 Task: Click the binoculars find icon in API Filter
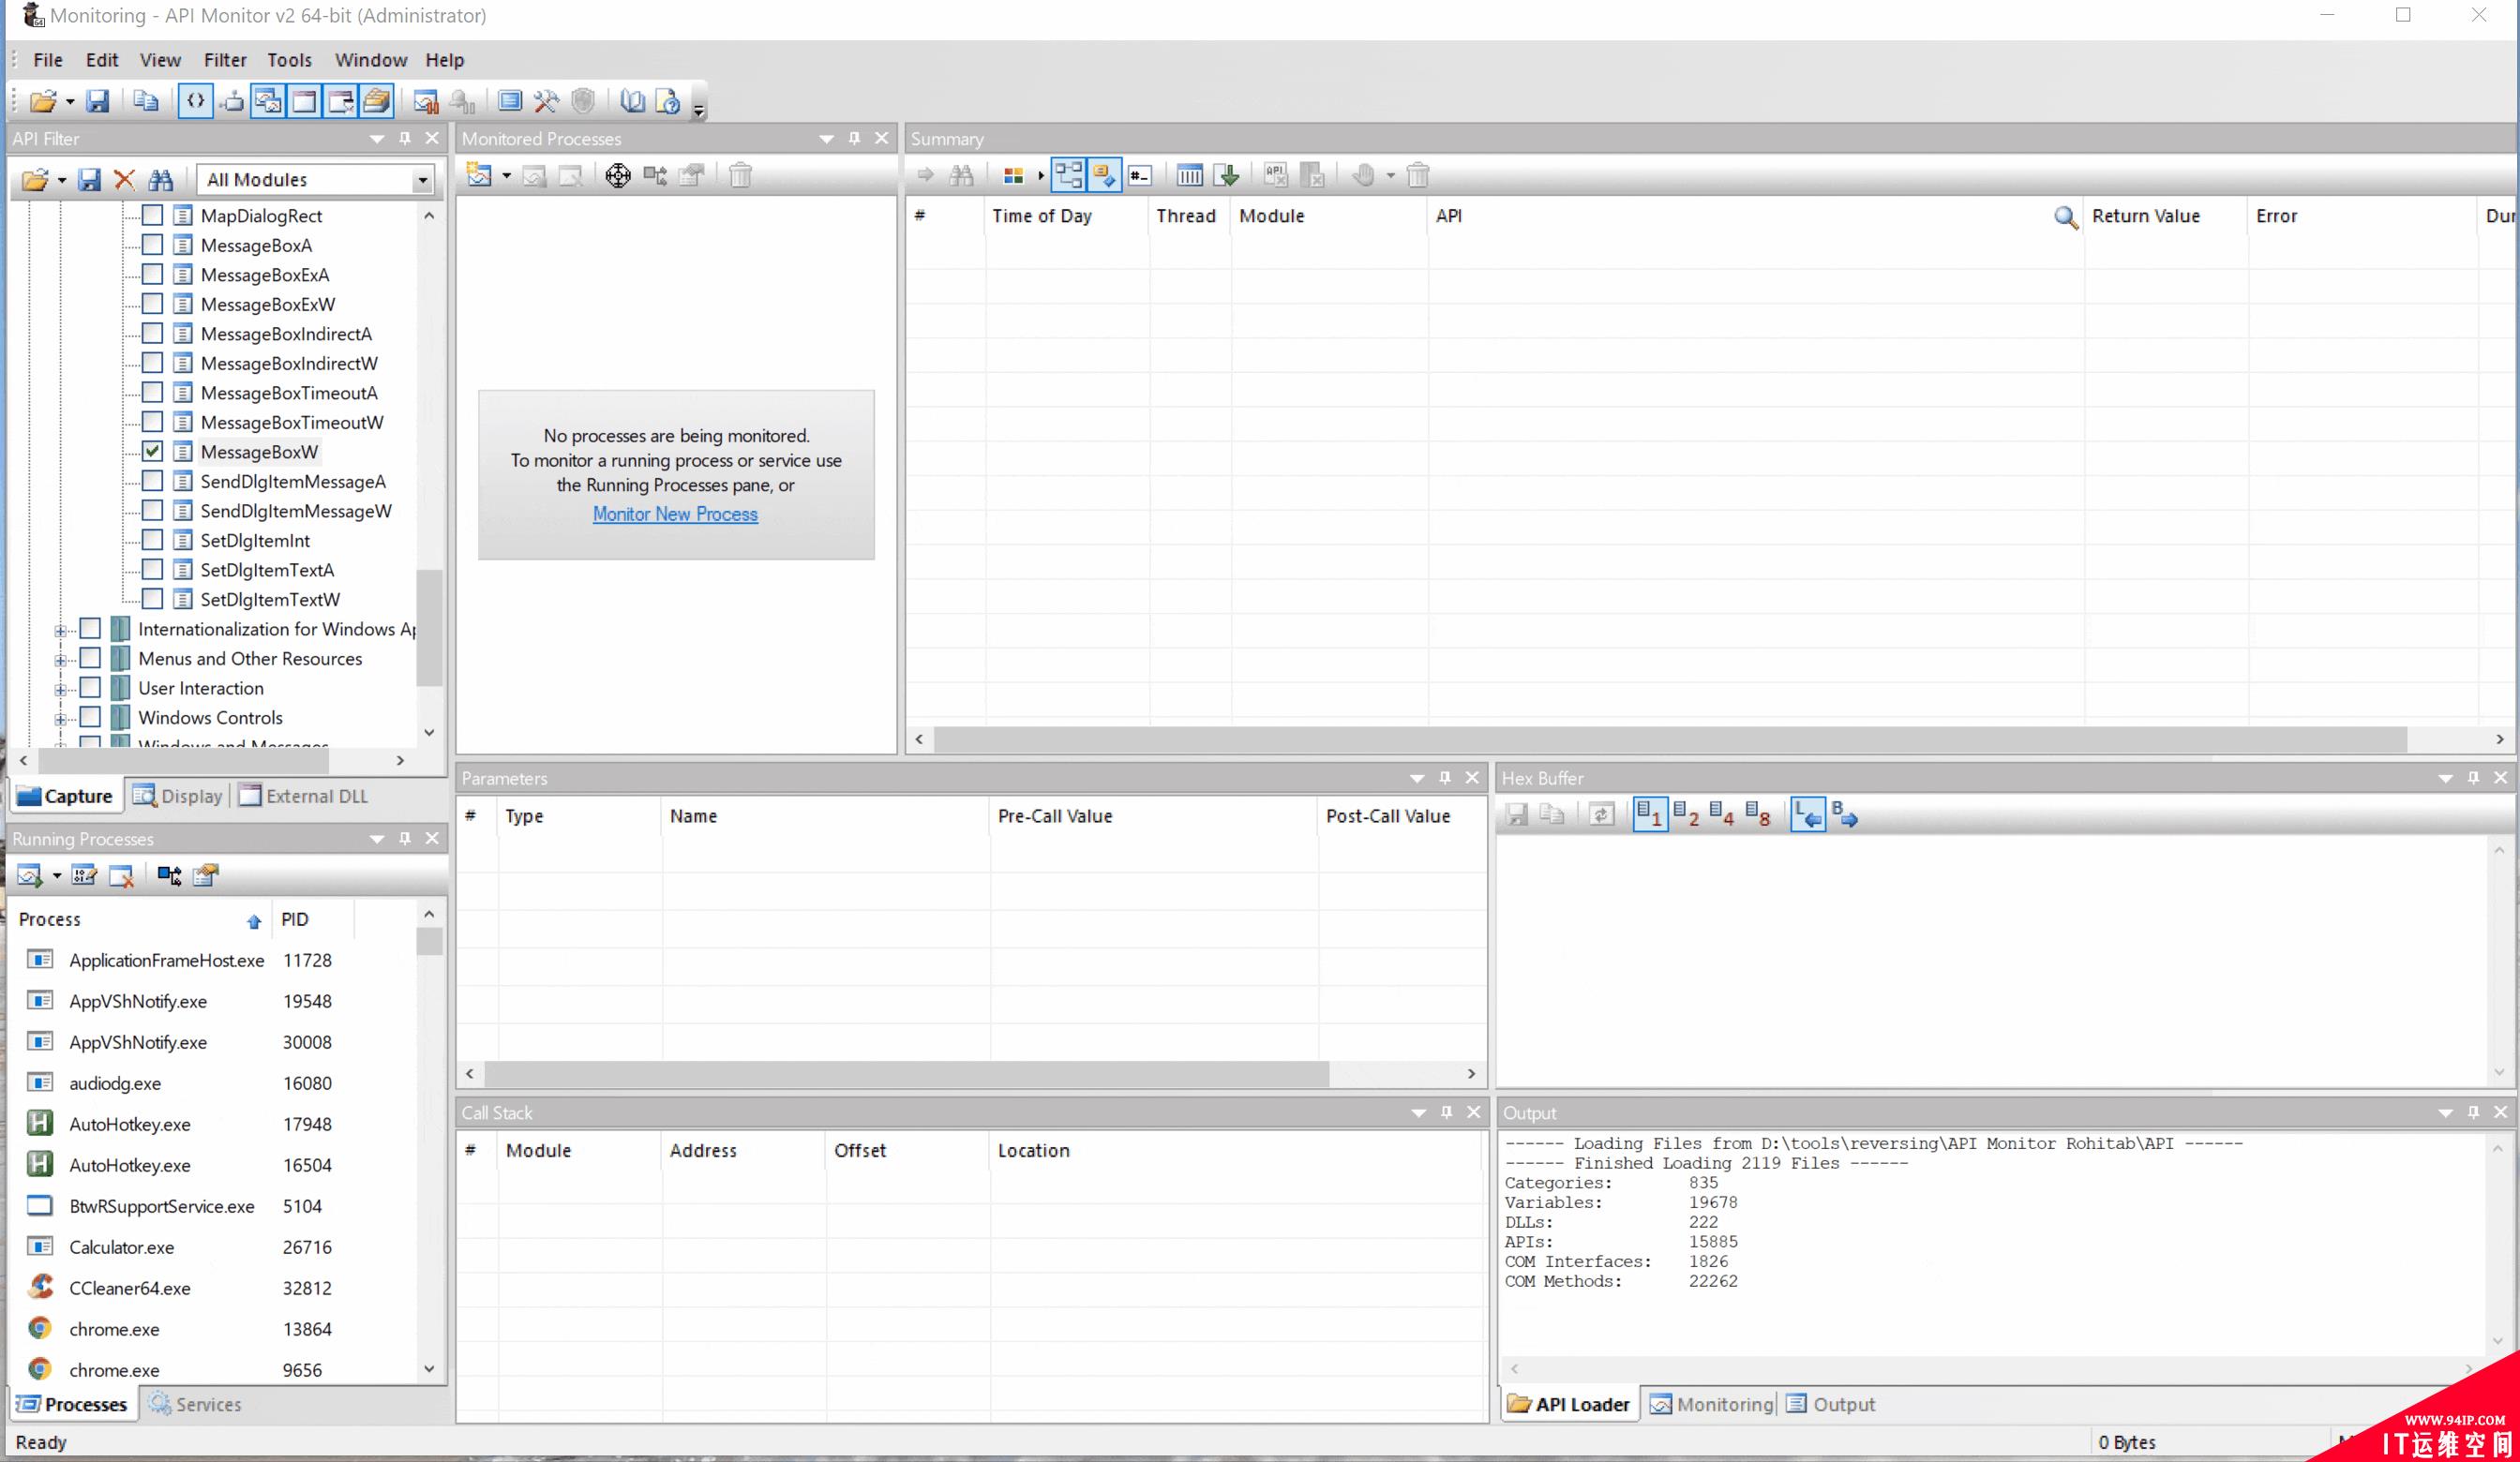tap(160, 180)
